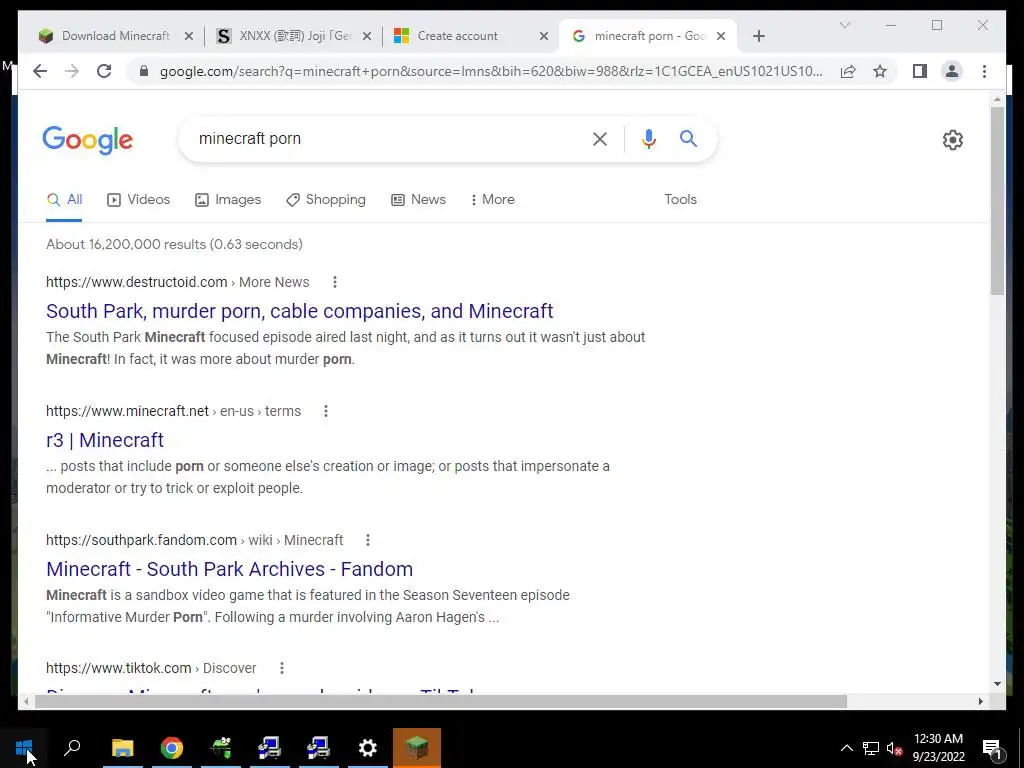Open the r3 | Minecraft link
1024x768 pixels.
pos(105,440)
